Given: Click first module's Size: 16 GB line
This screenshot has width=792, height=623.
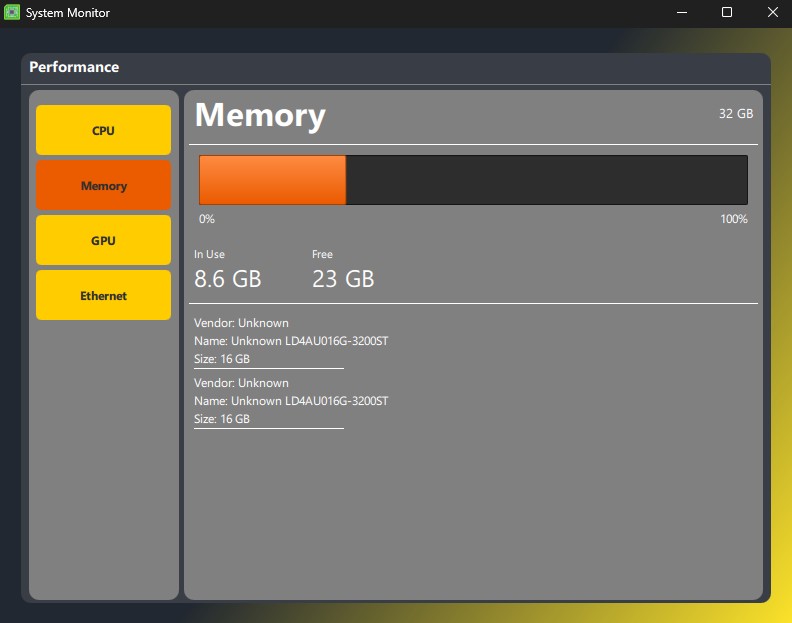Looking at the screenshot, I should point(222,359).
